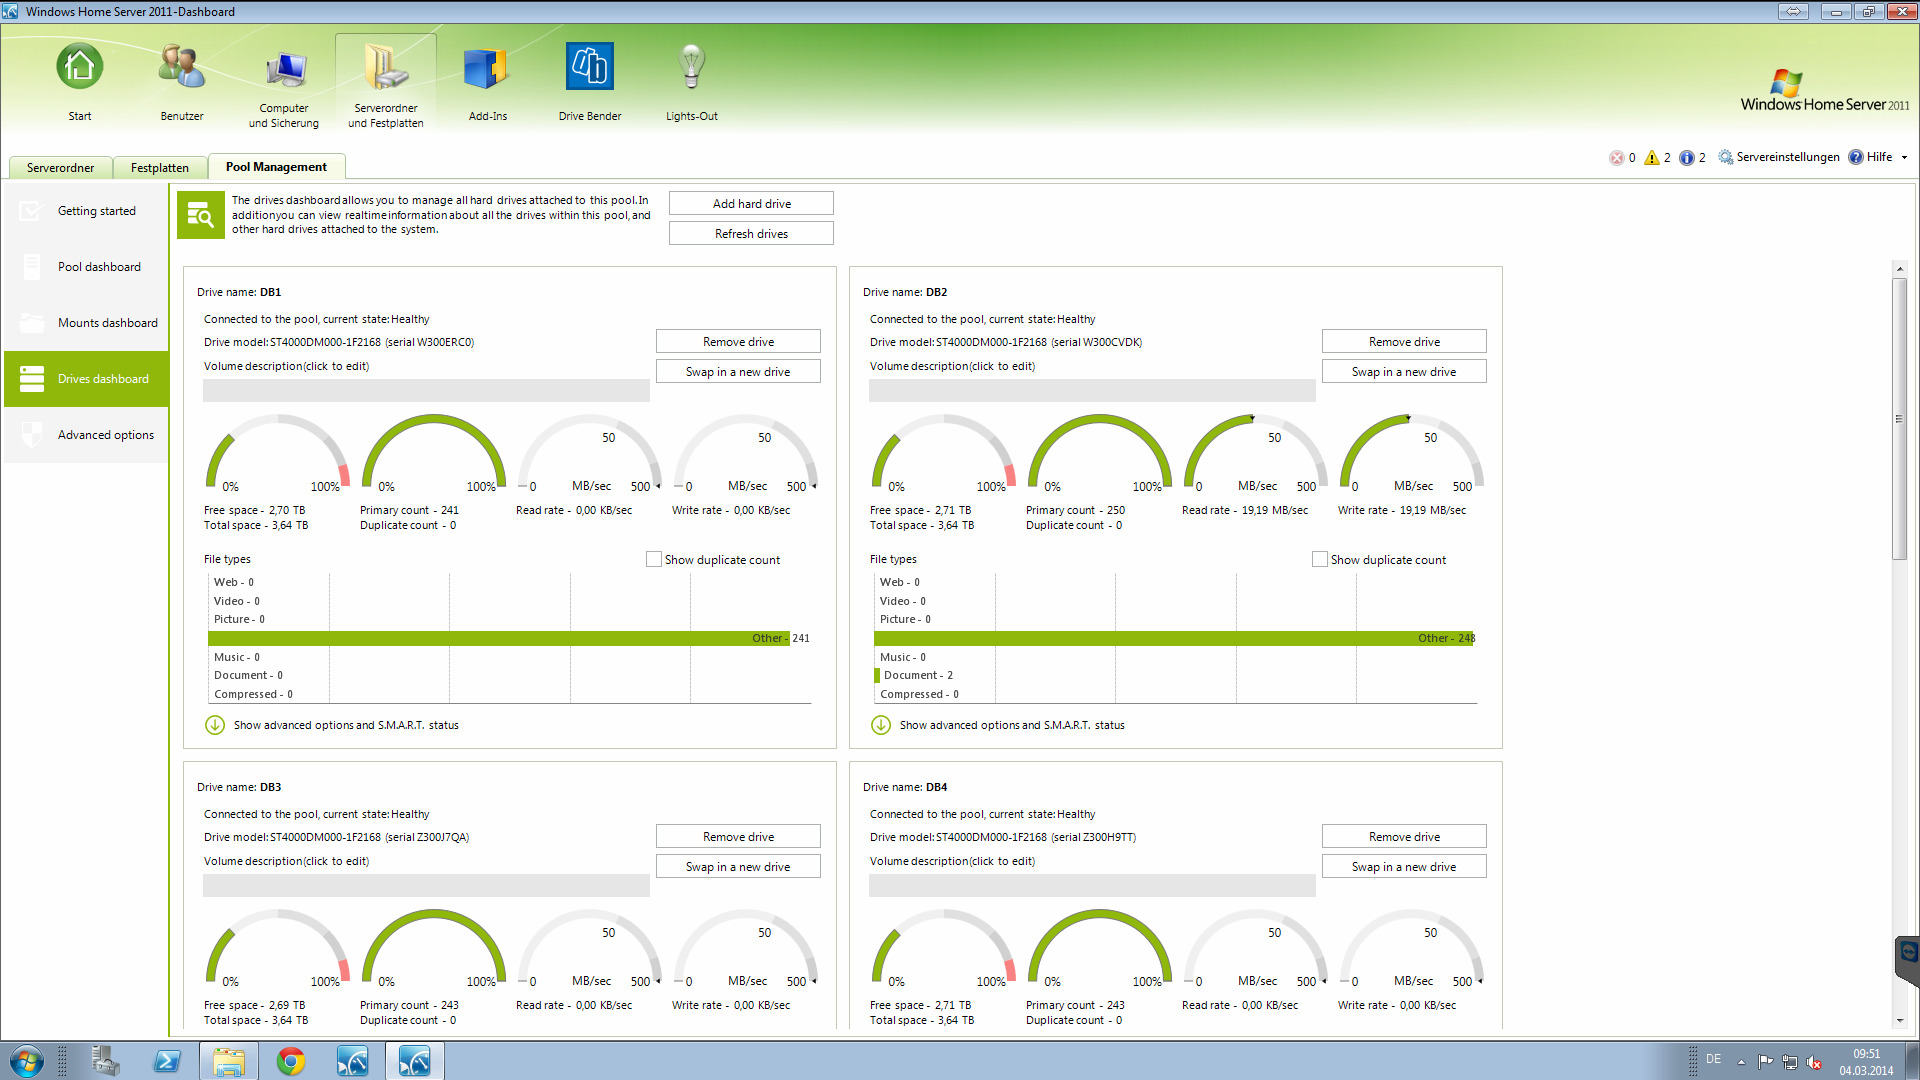Screen dimensions: 1920x1080
Task: Click the scrollbar down arrow
Action: 1899,1021
